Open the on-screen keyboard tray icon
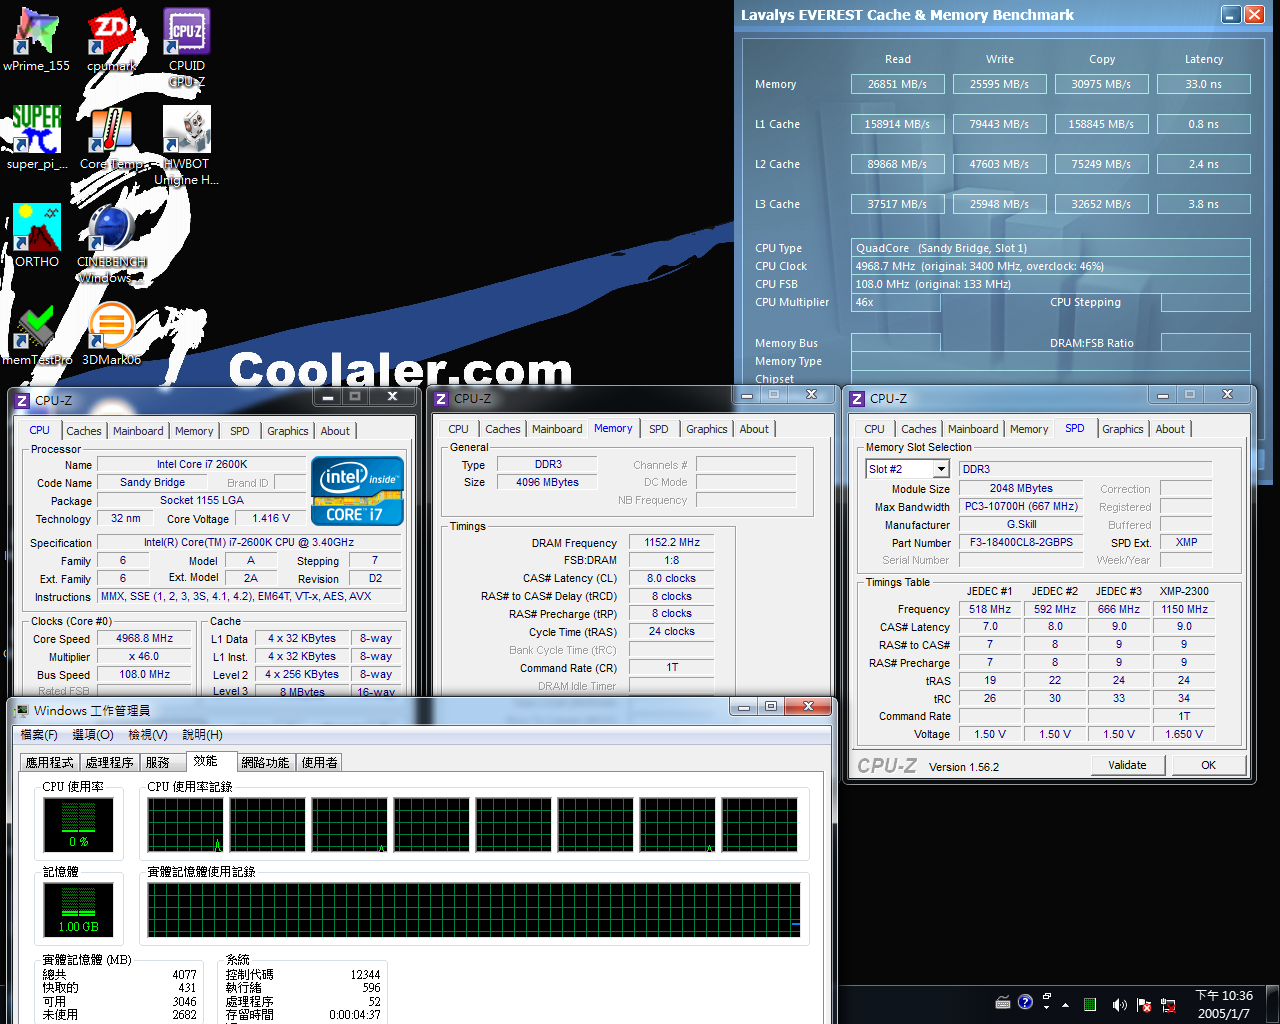The height and width of the screenshot is (1024, 1280). (x=1003, y=1003)
